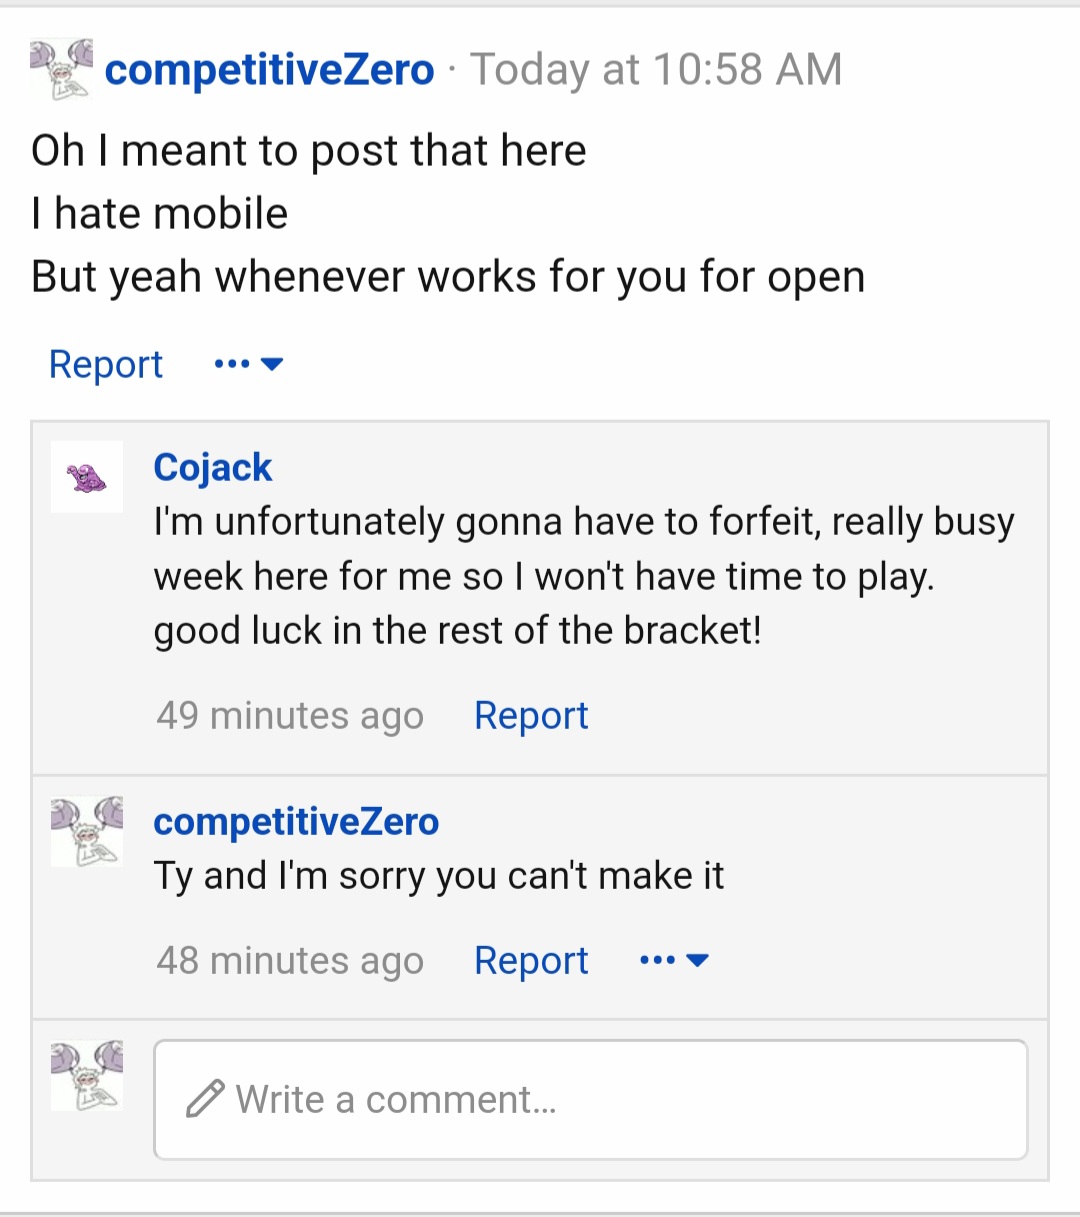This screenshot has height=1217, width=1080.
Task: Click Cojack's purple Pokémon avatar
Action: [x=87, y=477]
